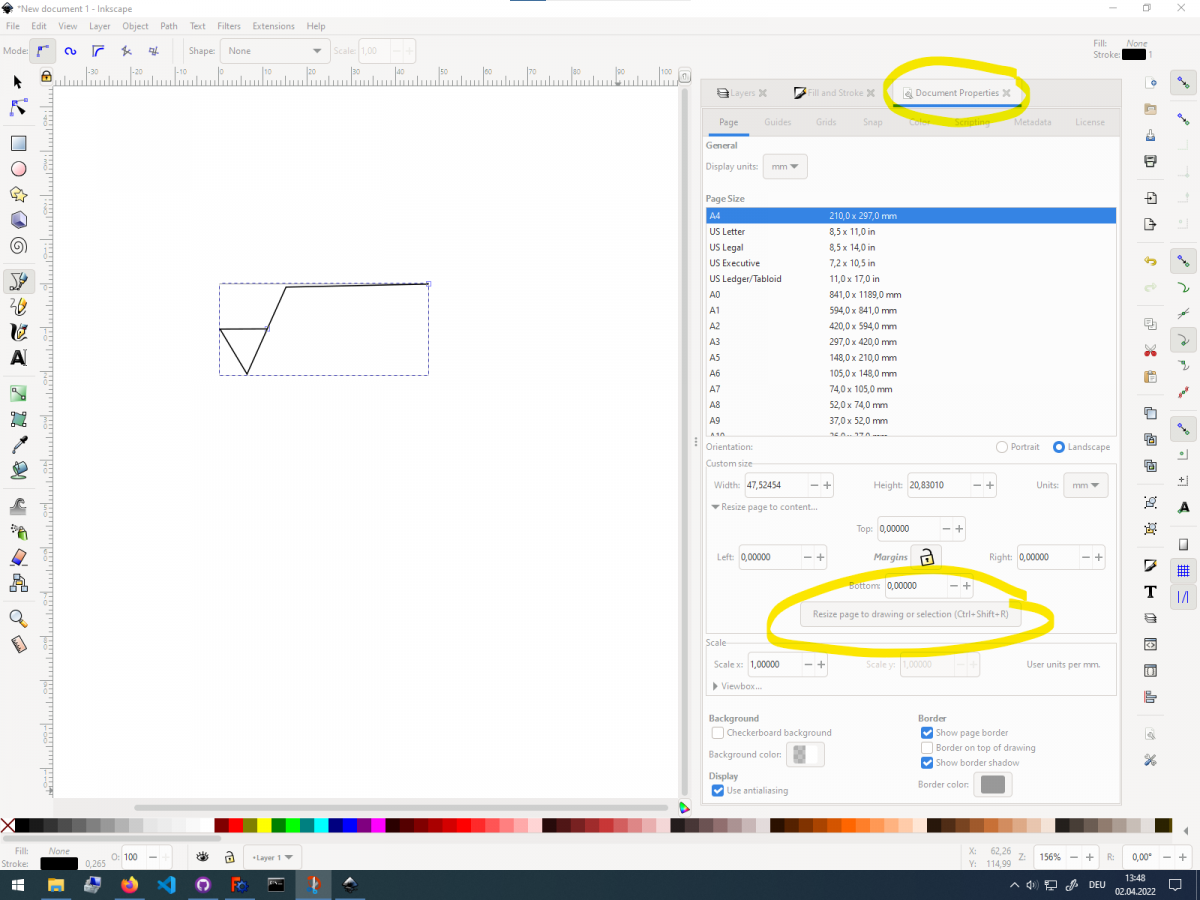Viewport: 1200px width, 900px height.
Task: Open the Shape dropdown in tool options
Action: click(x=275, y=50)
